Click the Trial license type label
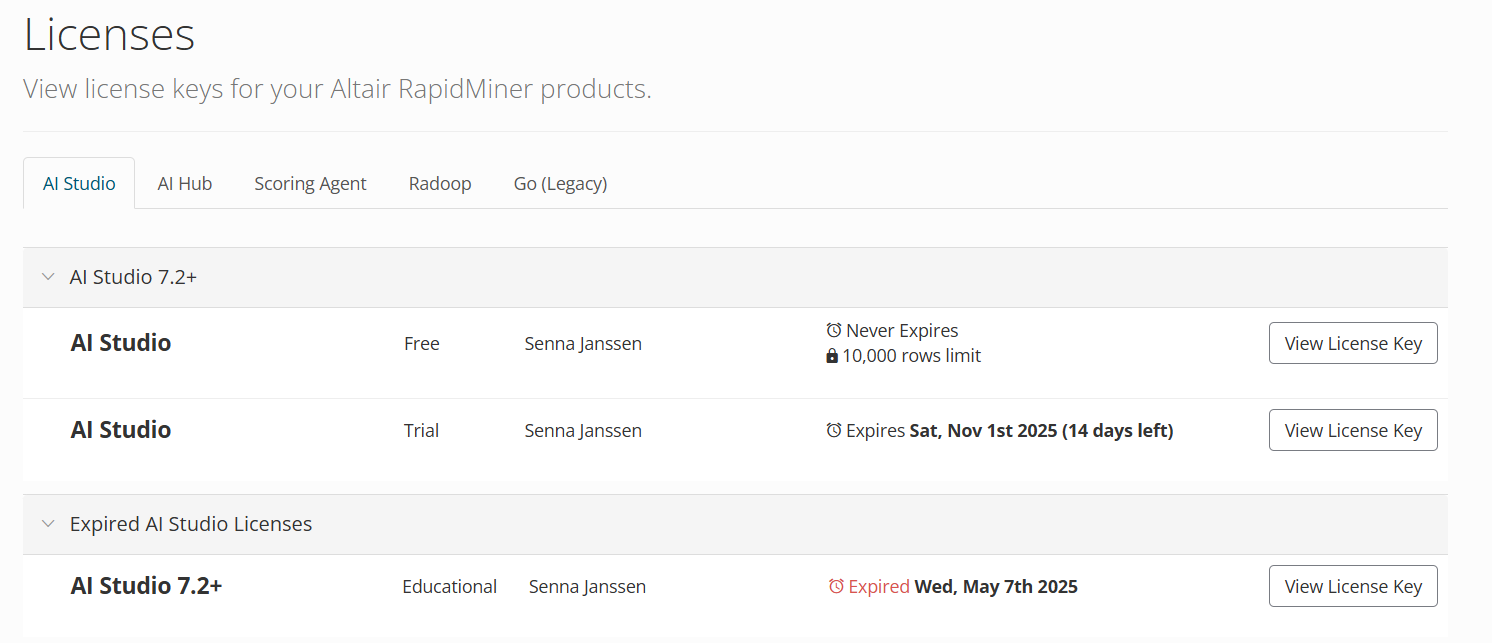The image size is (1492, 643). point(421,431)
